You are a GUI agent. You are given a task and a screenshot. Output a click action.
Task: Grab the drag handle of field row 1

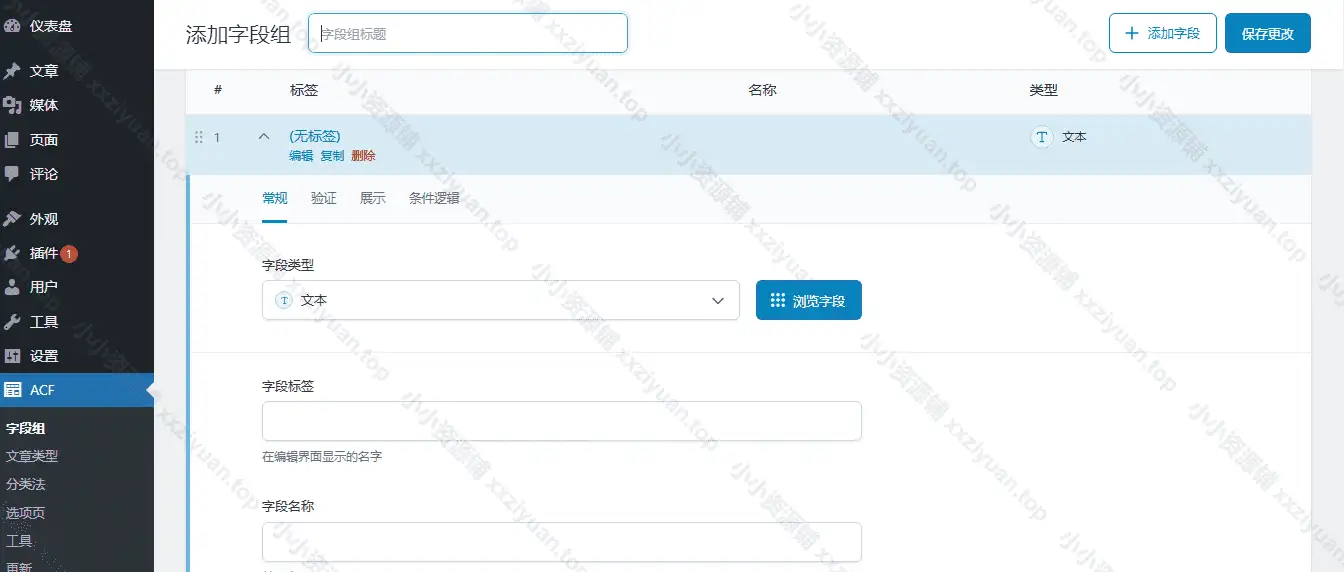(x=198, y=137)
